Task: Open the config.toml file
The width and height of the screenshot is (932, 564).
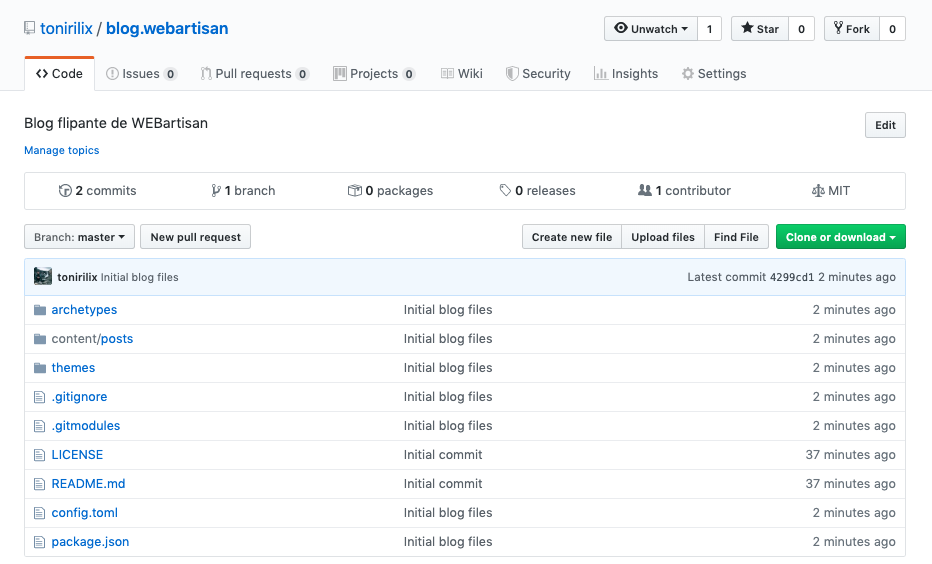Action: [x=84, y=513]
